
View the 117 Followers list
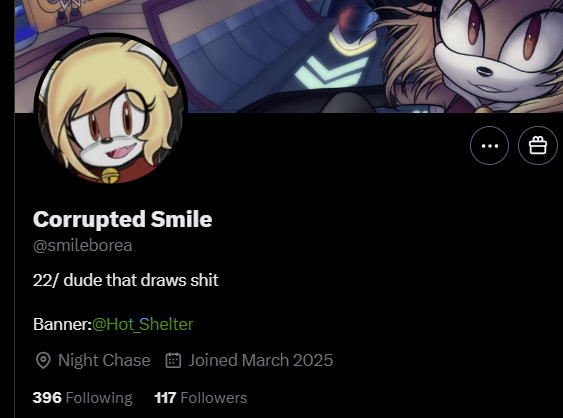coord(201,398)
